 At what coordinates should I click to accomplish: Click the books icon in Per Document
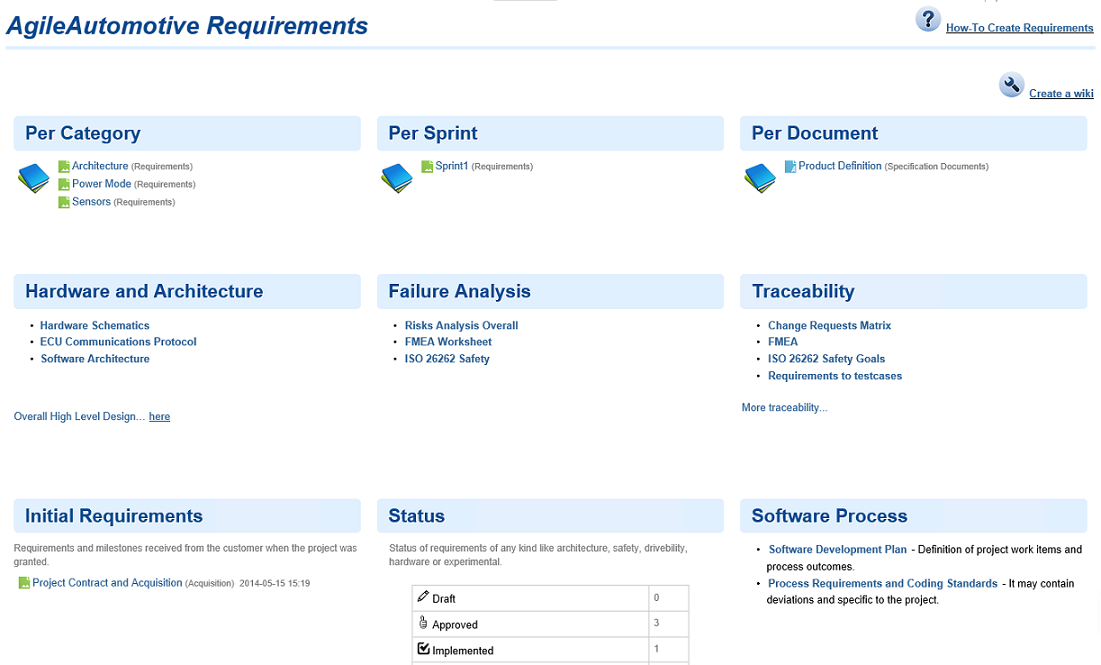[x=759, y=177]
